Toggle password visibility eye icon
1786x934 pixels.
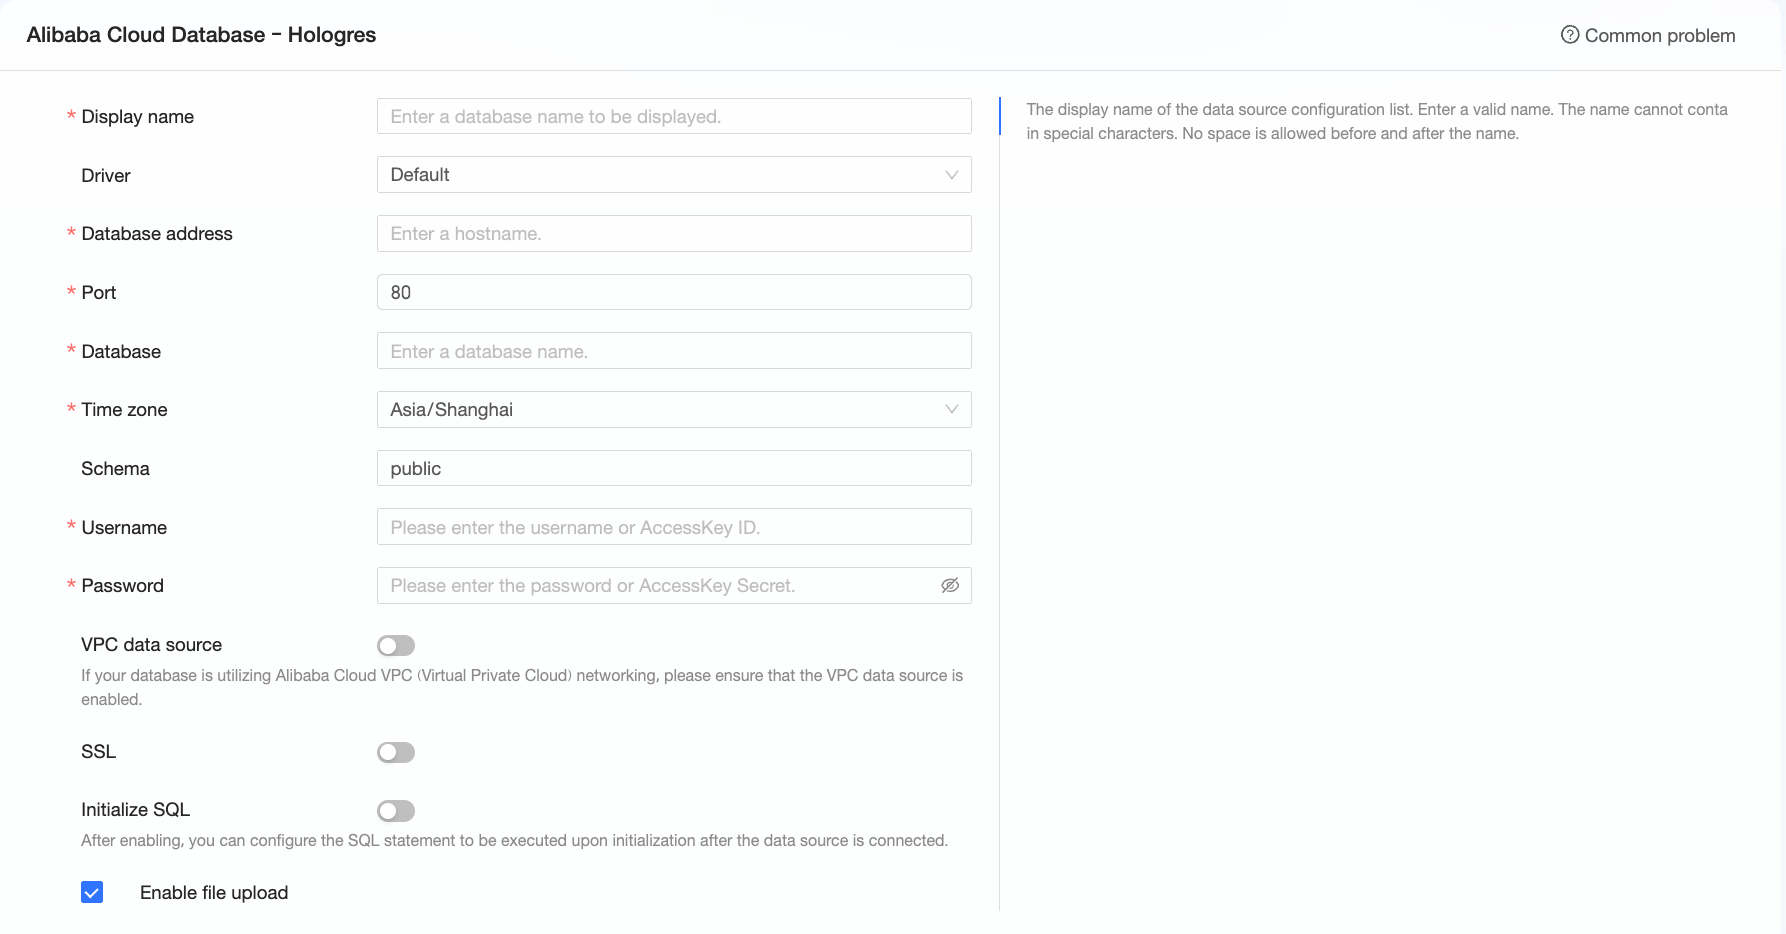coord(950,586)
